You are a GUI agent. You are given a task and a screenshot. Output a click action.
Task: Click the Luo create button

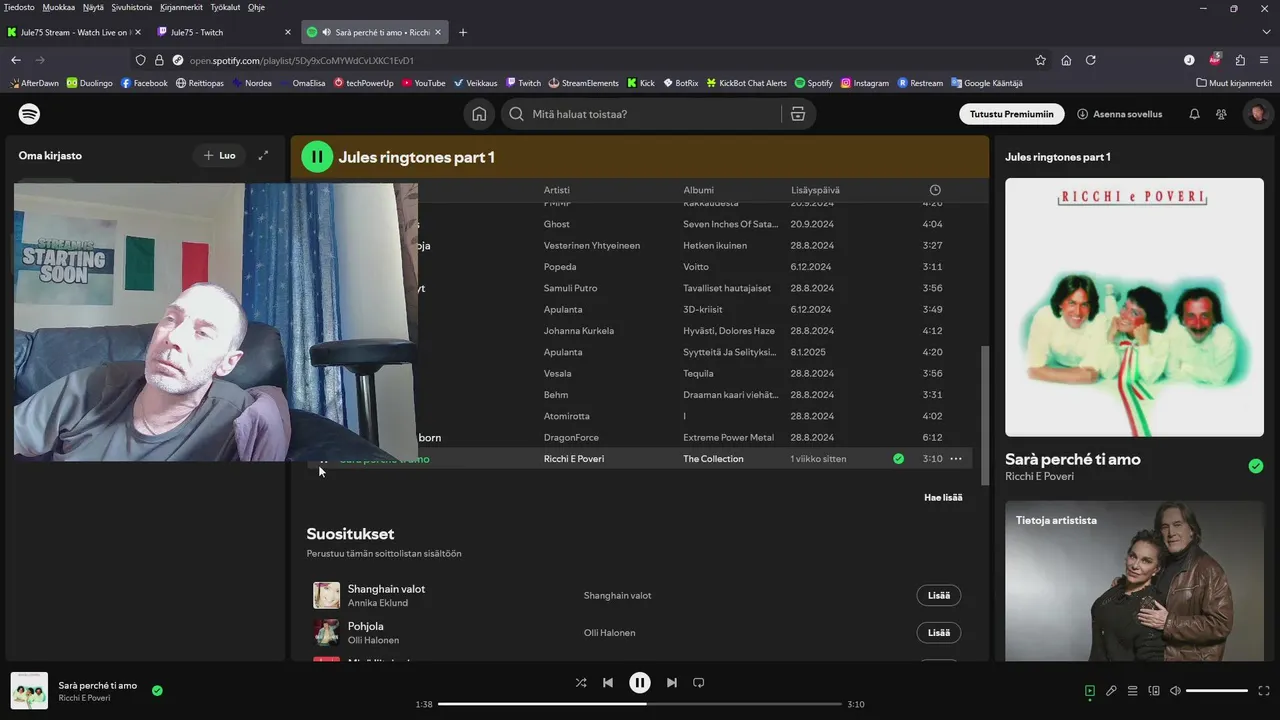coord(219,155)
